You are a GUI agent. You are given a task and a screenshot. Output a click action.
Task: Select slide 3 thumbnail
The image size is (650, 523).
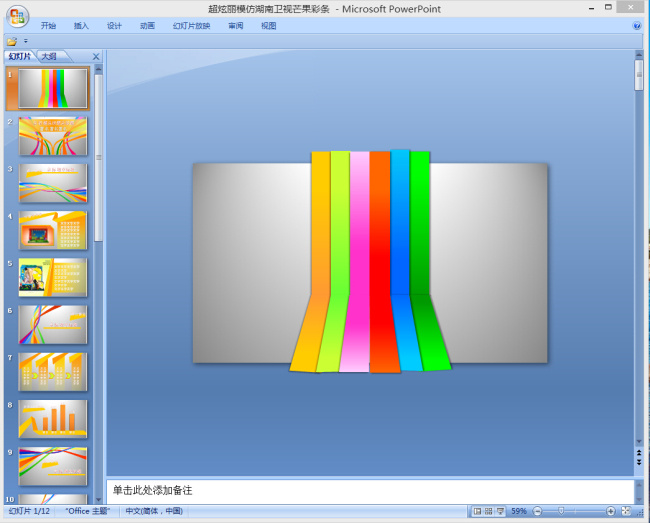pos(53,183)
